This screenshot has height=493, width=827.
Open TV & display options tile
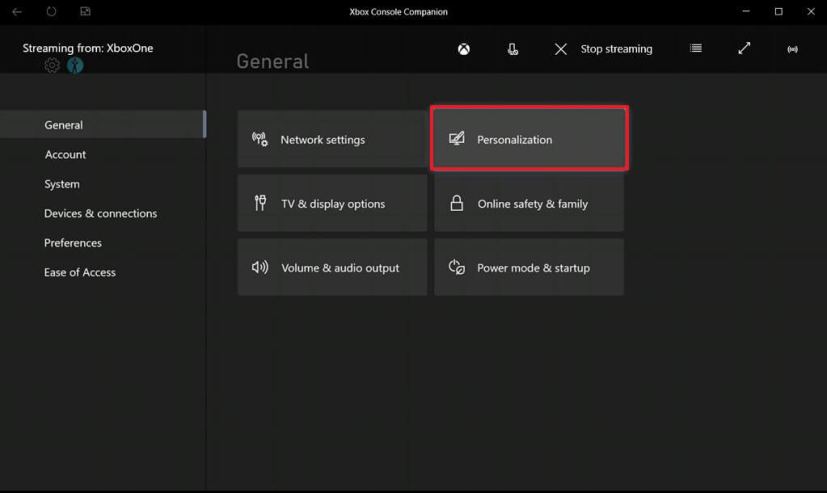[x=332, y=204]
